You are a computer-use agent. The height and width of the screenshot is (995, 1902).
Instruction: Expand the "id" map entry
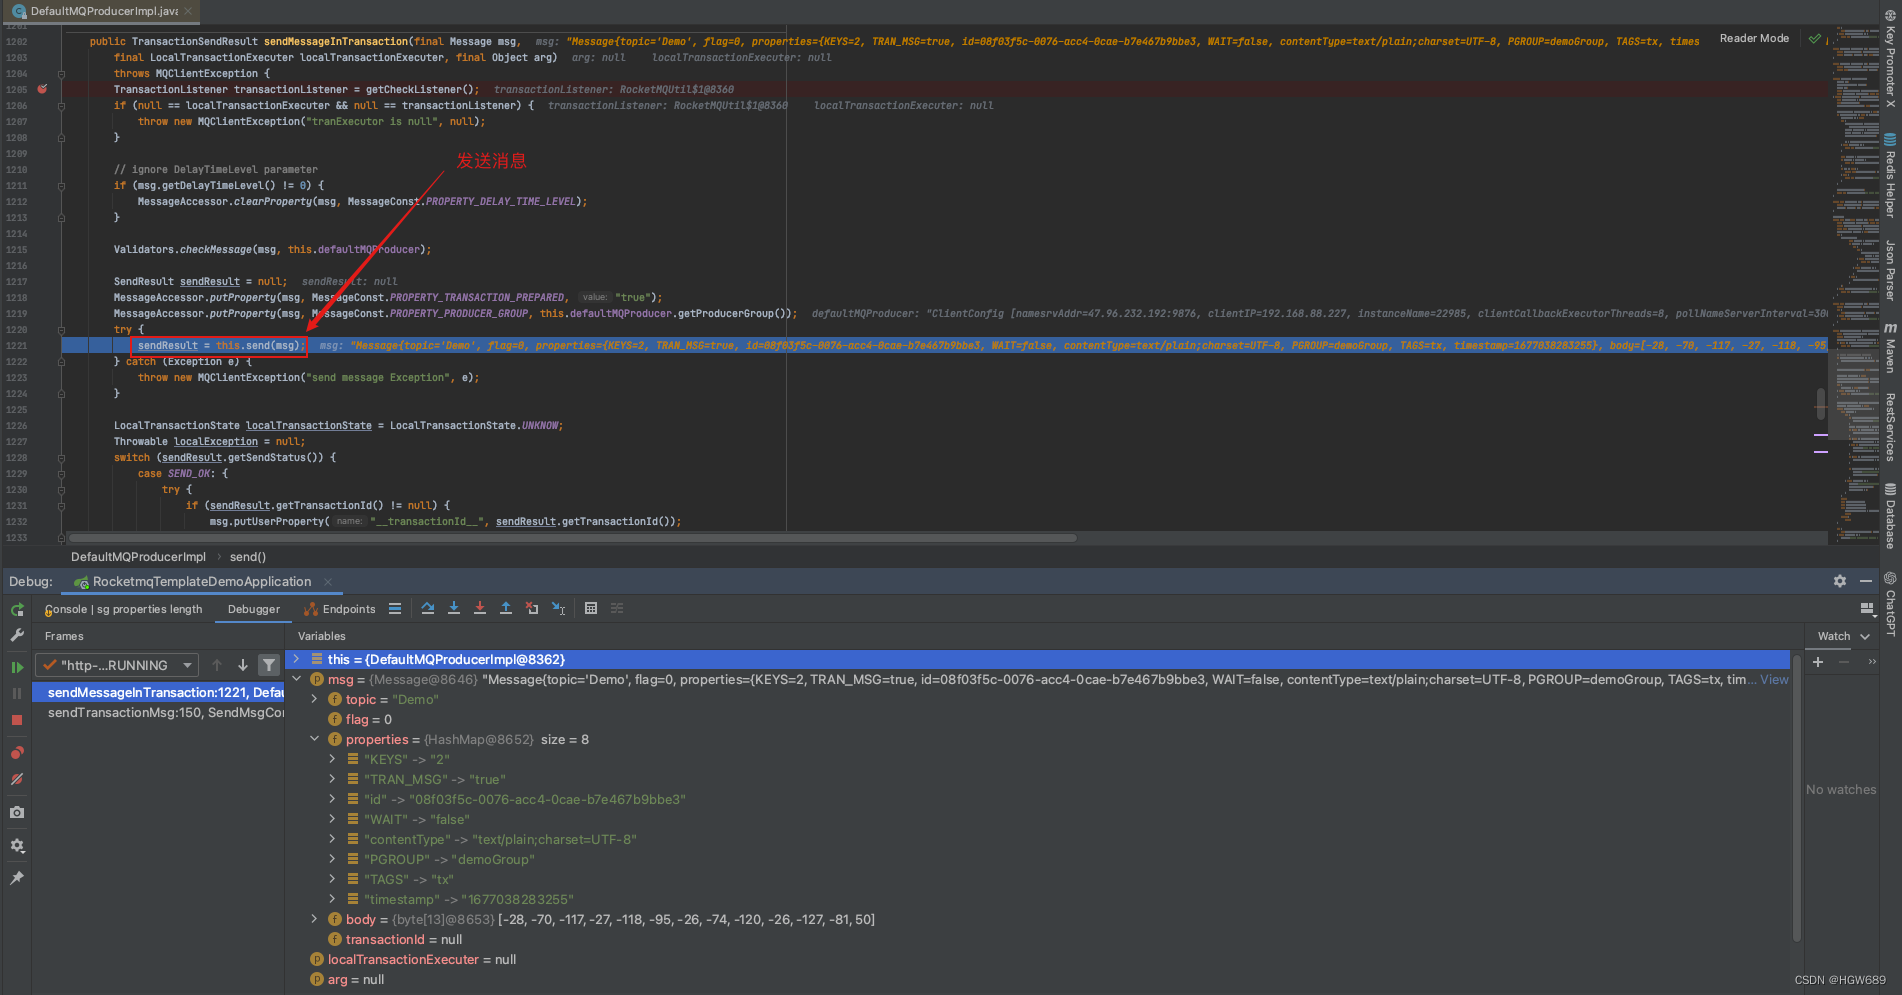click(x=333, y=799)
